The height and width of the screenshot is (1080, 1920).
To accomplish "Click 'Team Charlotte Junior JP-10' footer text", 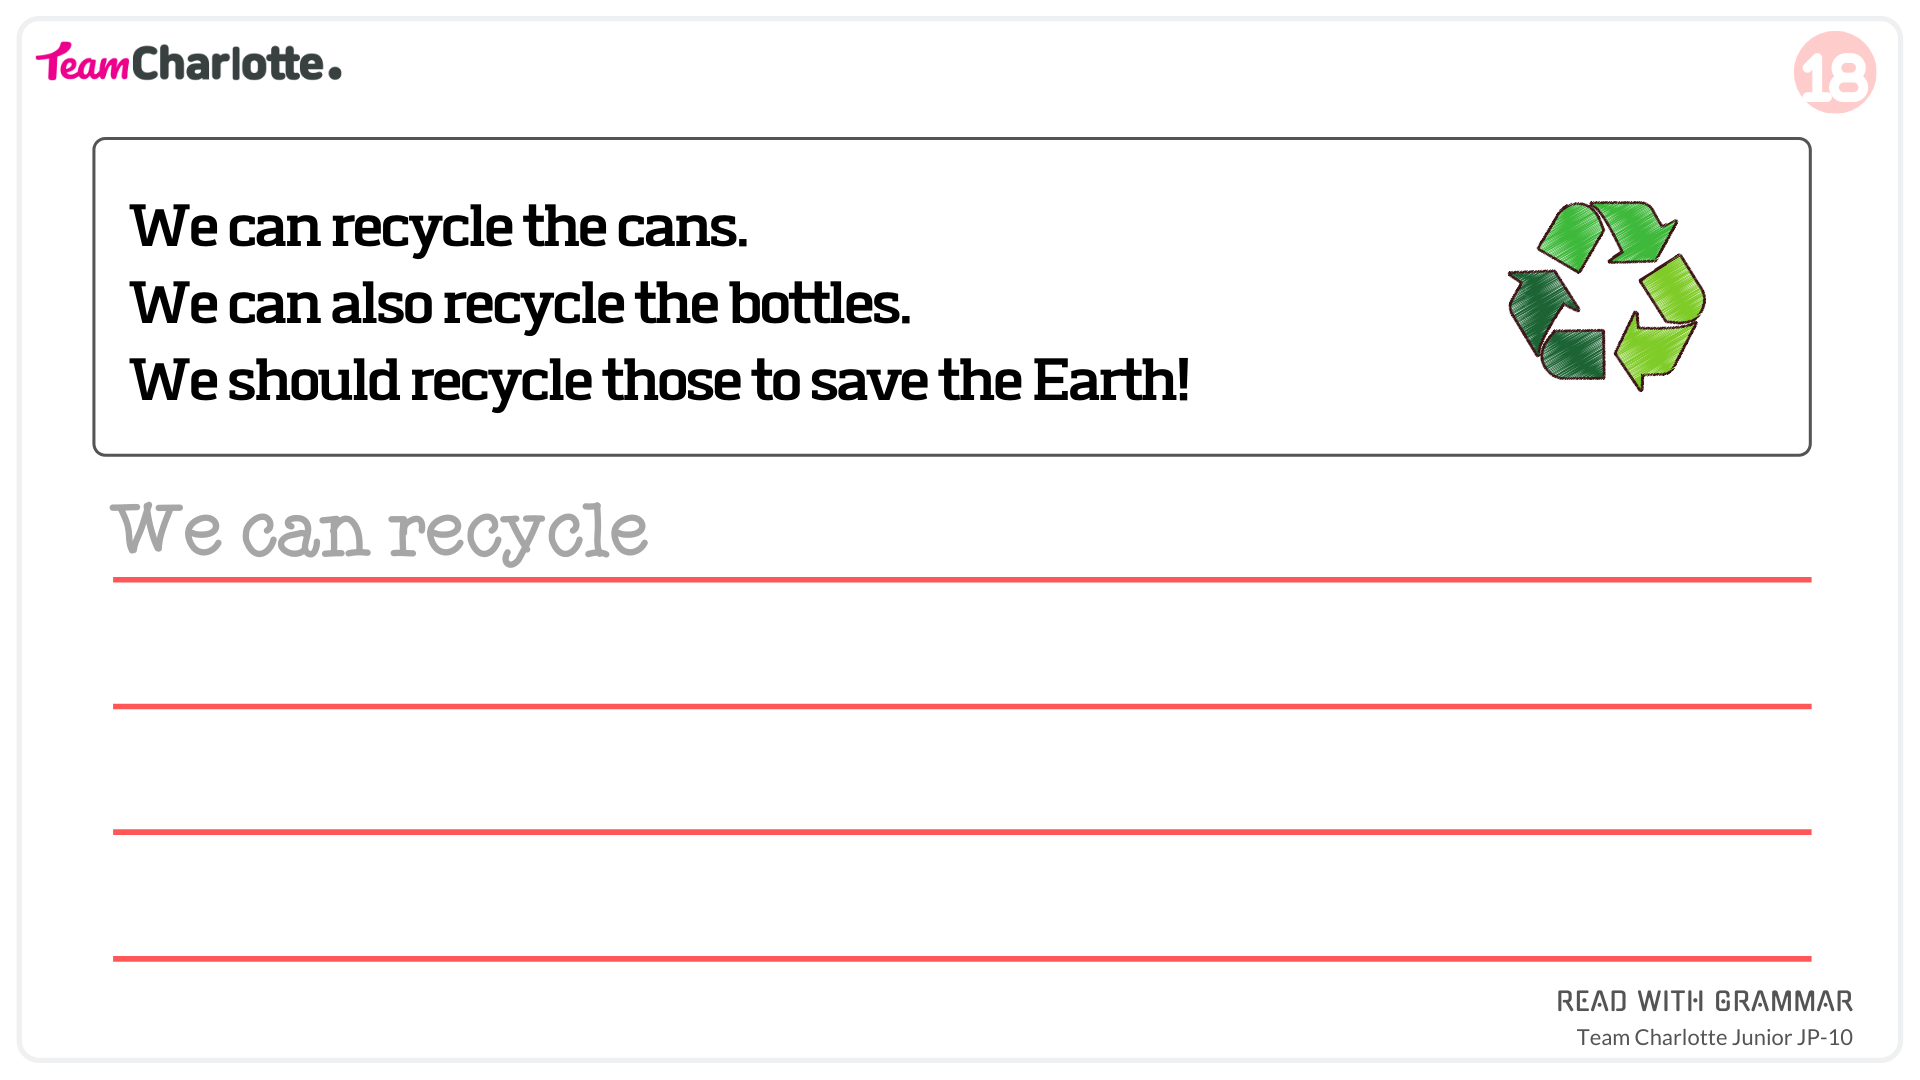I will click(1715, 1037).
